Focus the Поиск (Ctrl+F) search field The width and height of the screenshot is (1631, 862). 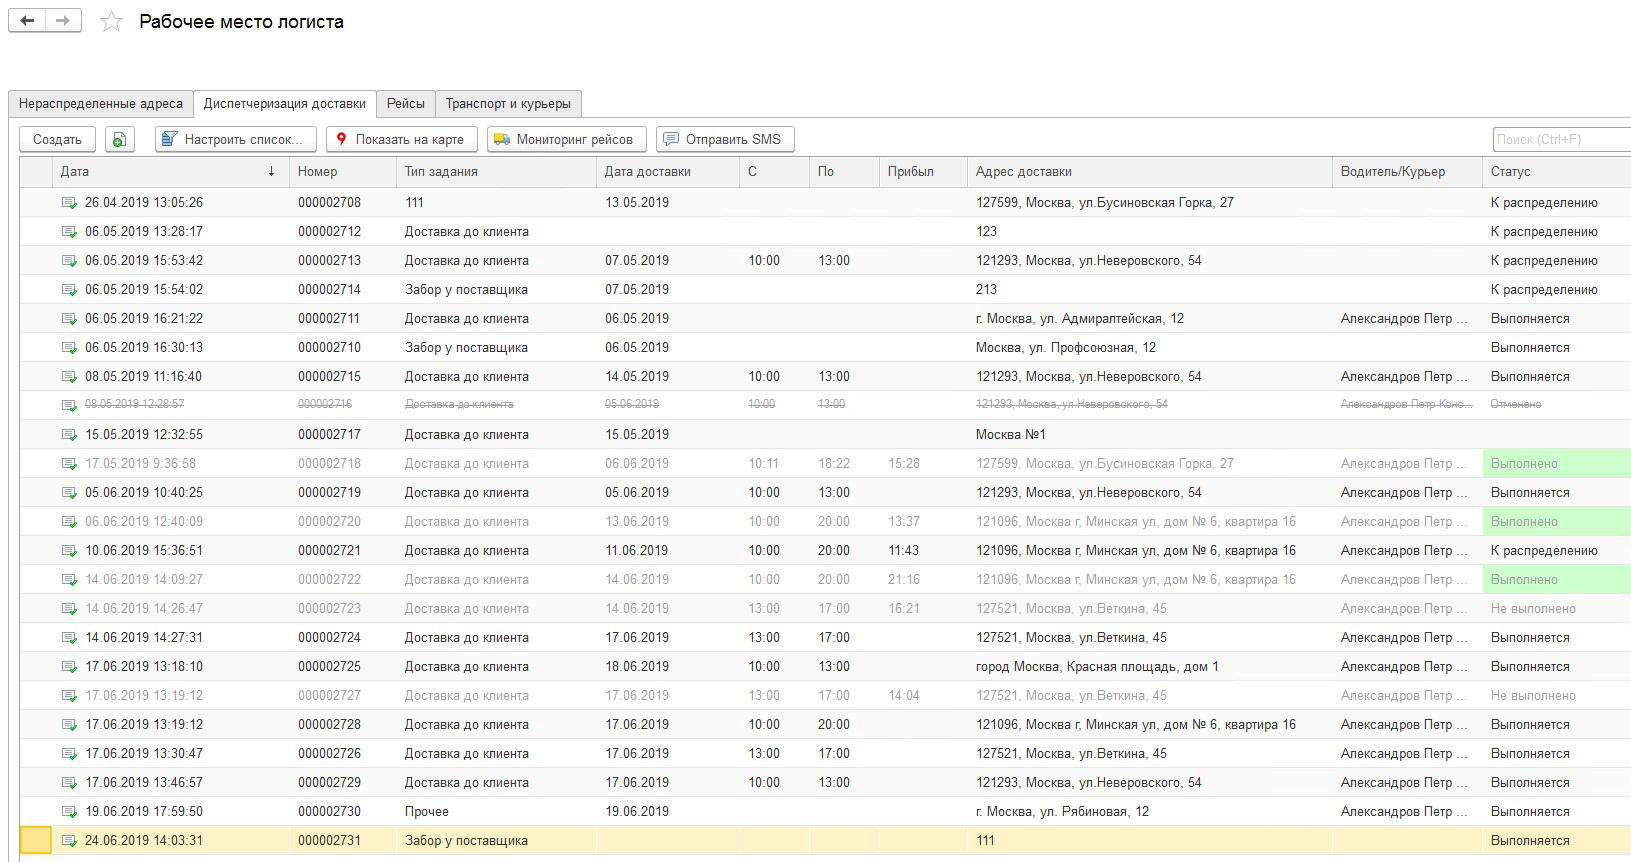(1562, 139)
